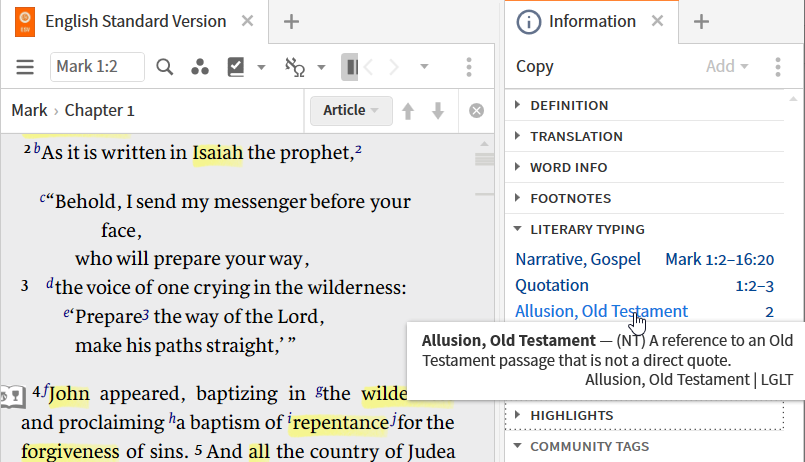This screenshot has height=462, width=805.
Task: Close the Information tab
Action: click(x=657, y=21)
